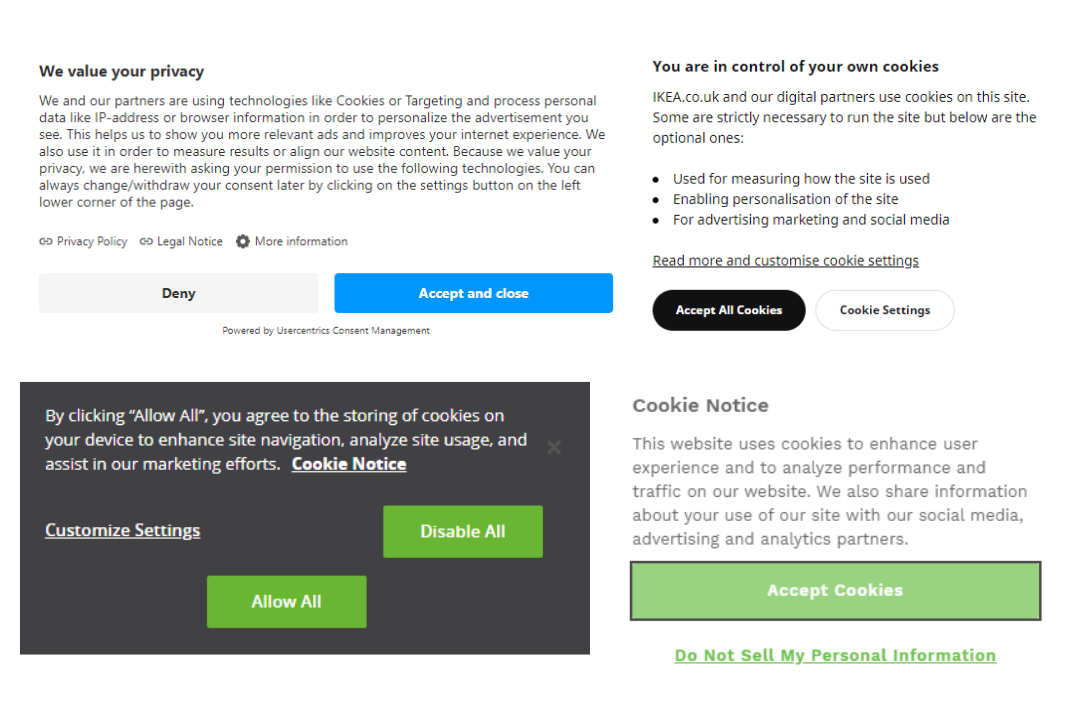
Task: Open Read more and customise cookie settings
Action: pyautogui.click(x=785, y=260)
